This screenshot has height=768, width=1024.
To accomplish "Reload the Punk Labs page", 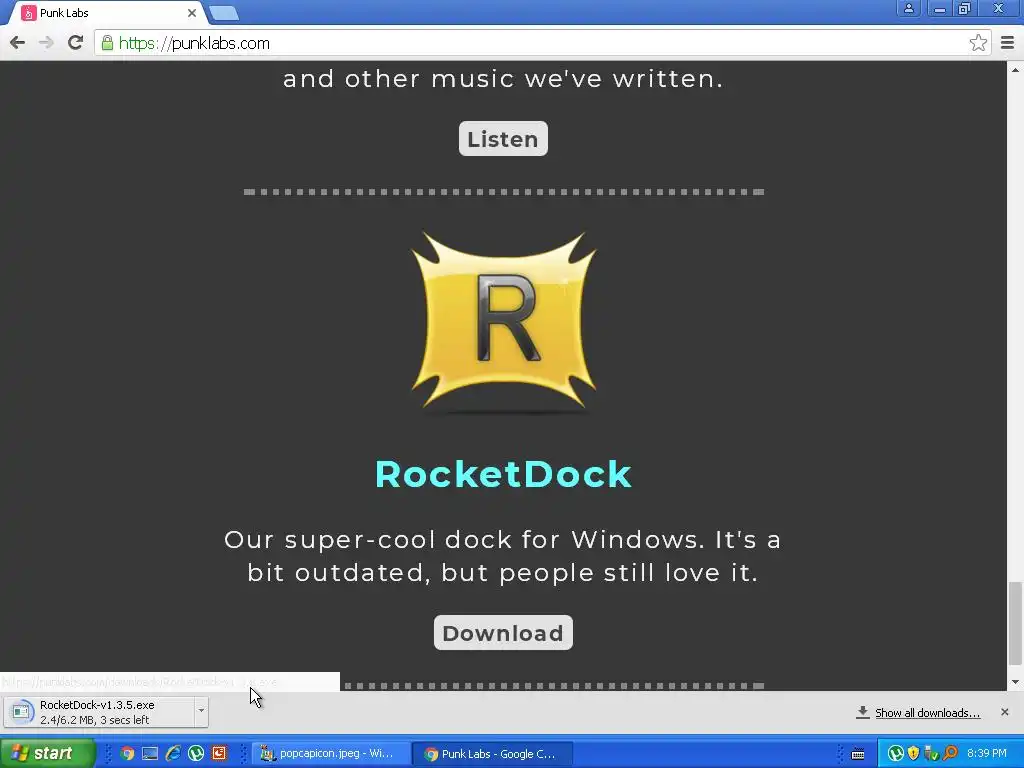I will pos(75,43).
